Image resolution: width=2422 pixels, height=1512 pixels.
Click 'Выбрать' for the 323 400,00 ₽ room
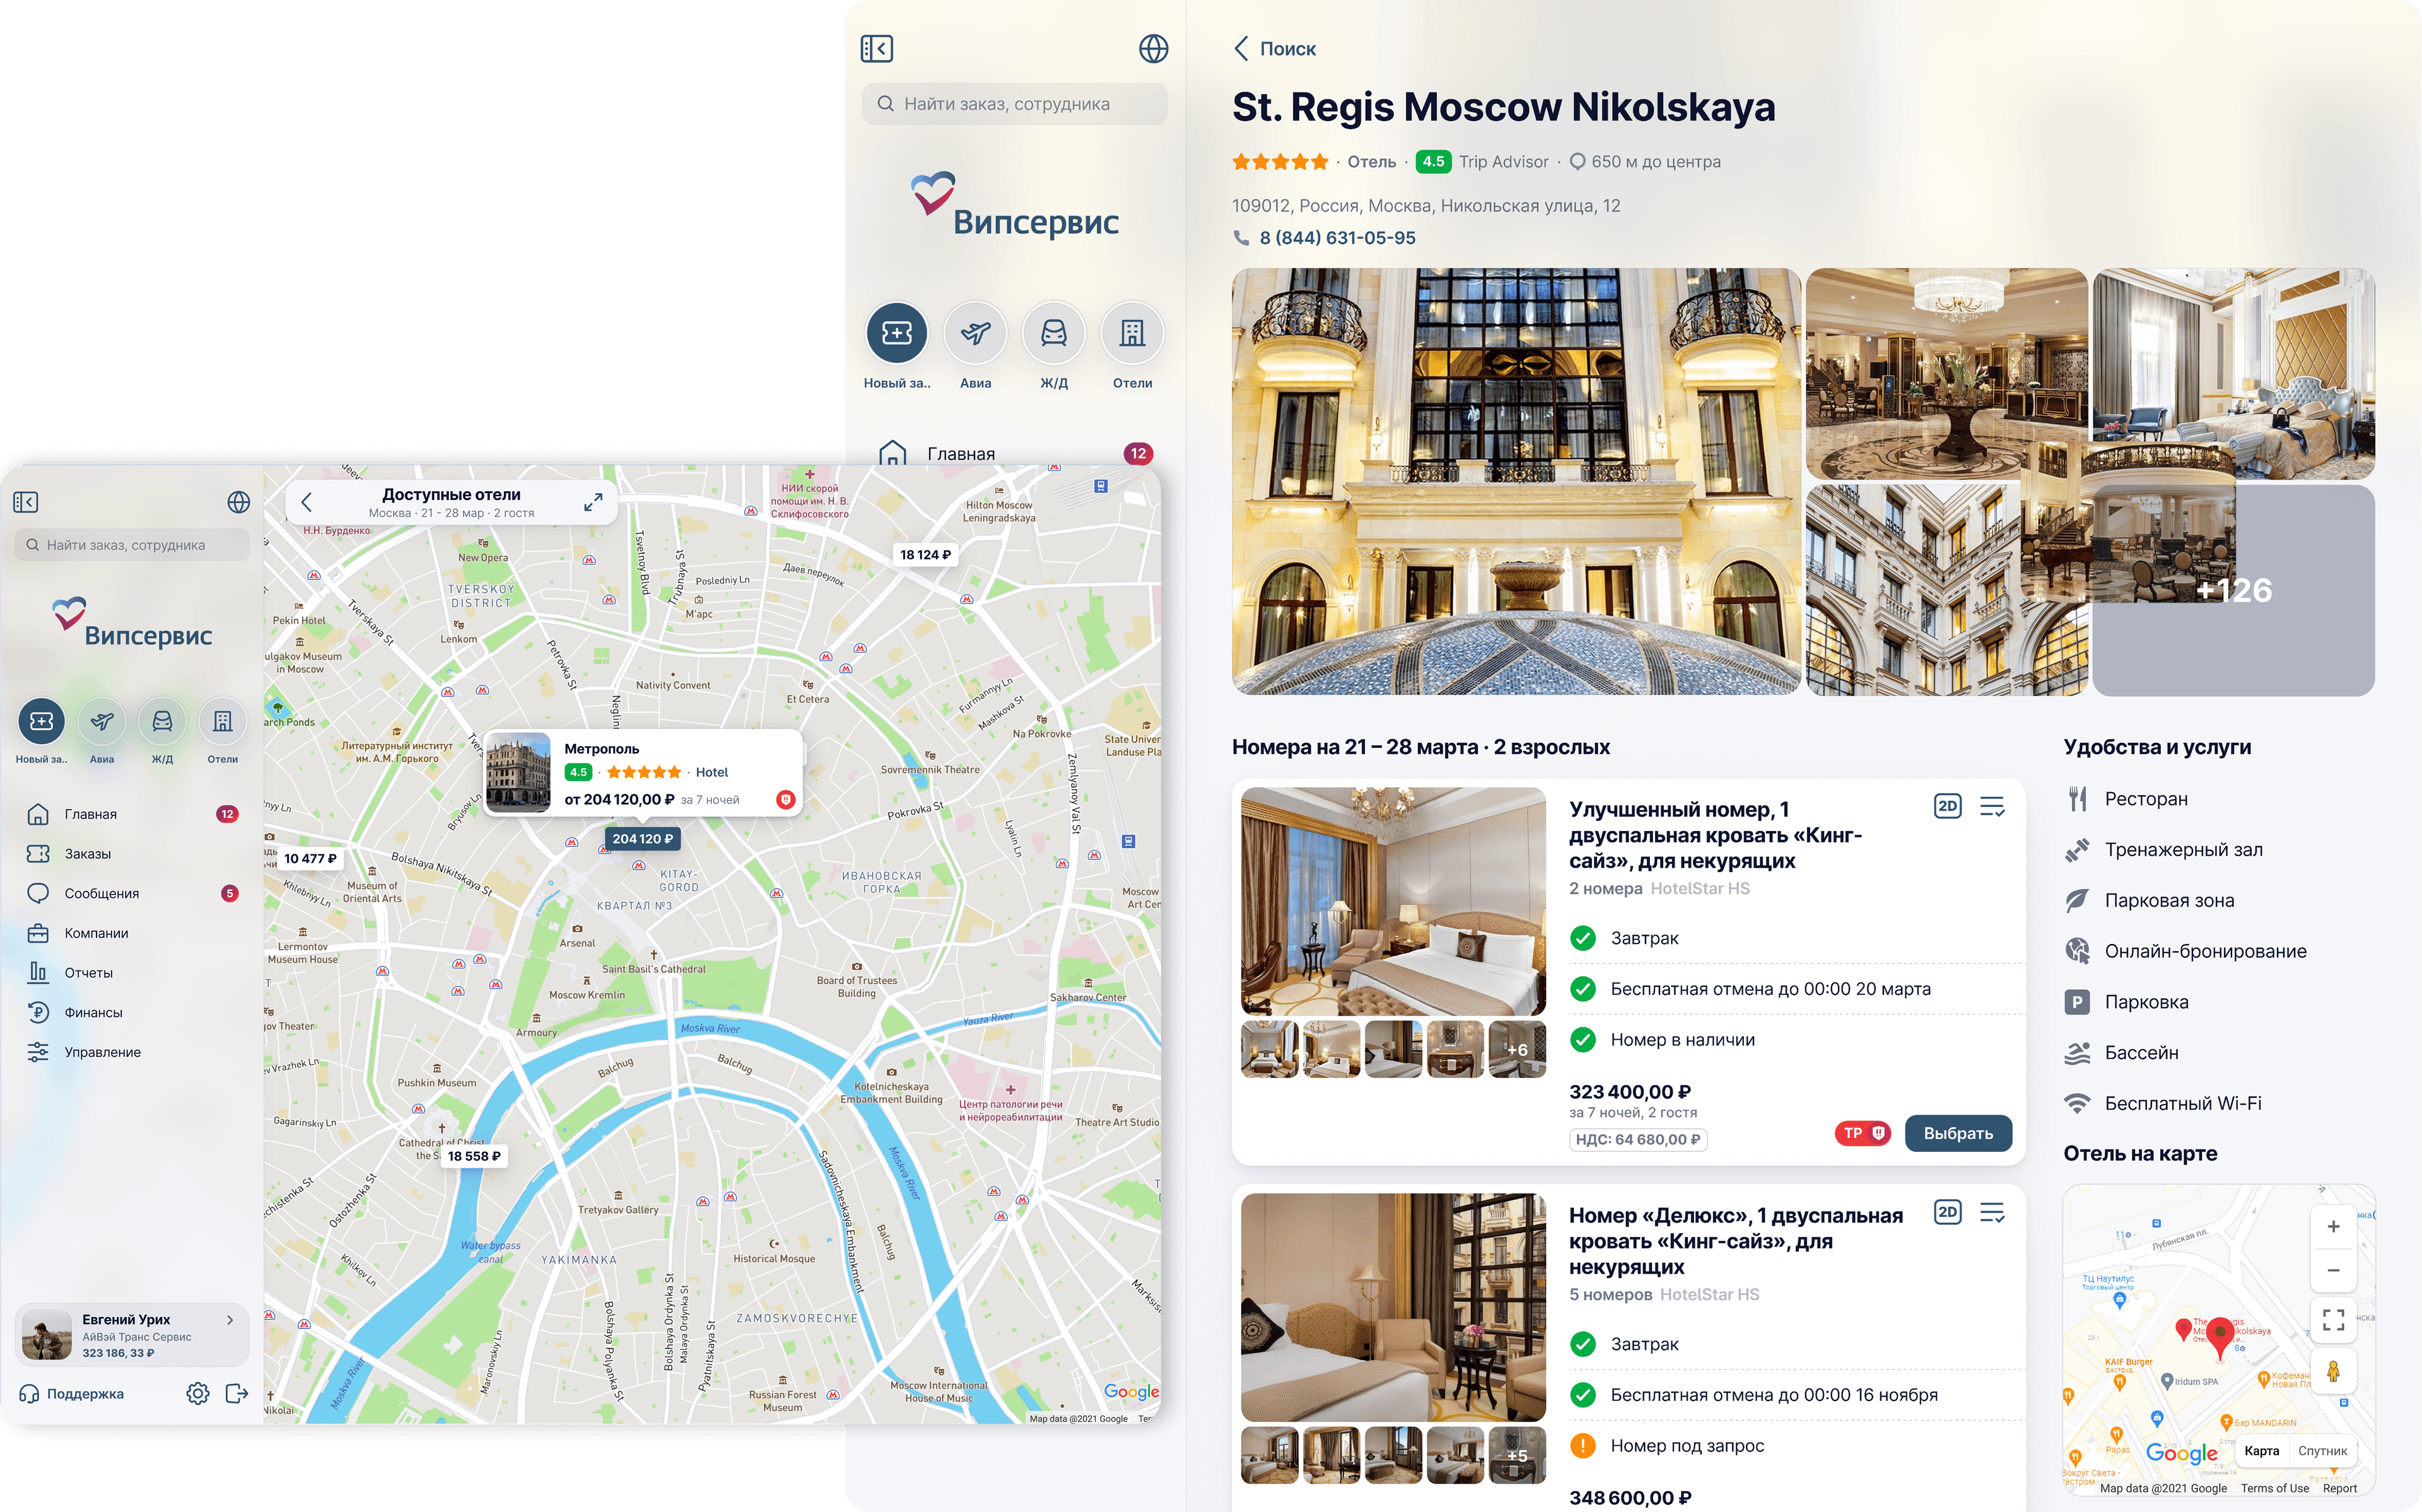[x=1958, y=1133]
